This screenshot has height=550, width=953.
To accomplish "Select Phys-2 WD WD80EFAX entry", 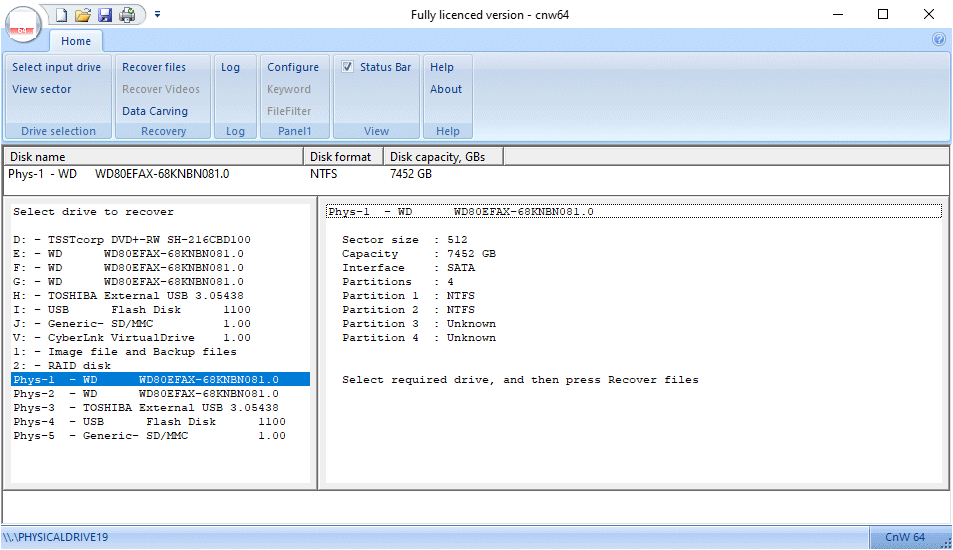I will pyautogui.click(x=146, y=393).
